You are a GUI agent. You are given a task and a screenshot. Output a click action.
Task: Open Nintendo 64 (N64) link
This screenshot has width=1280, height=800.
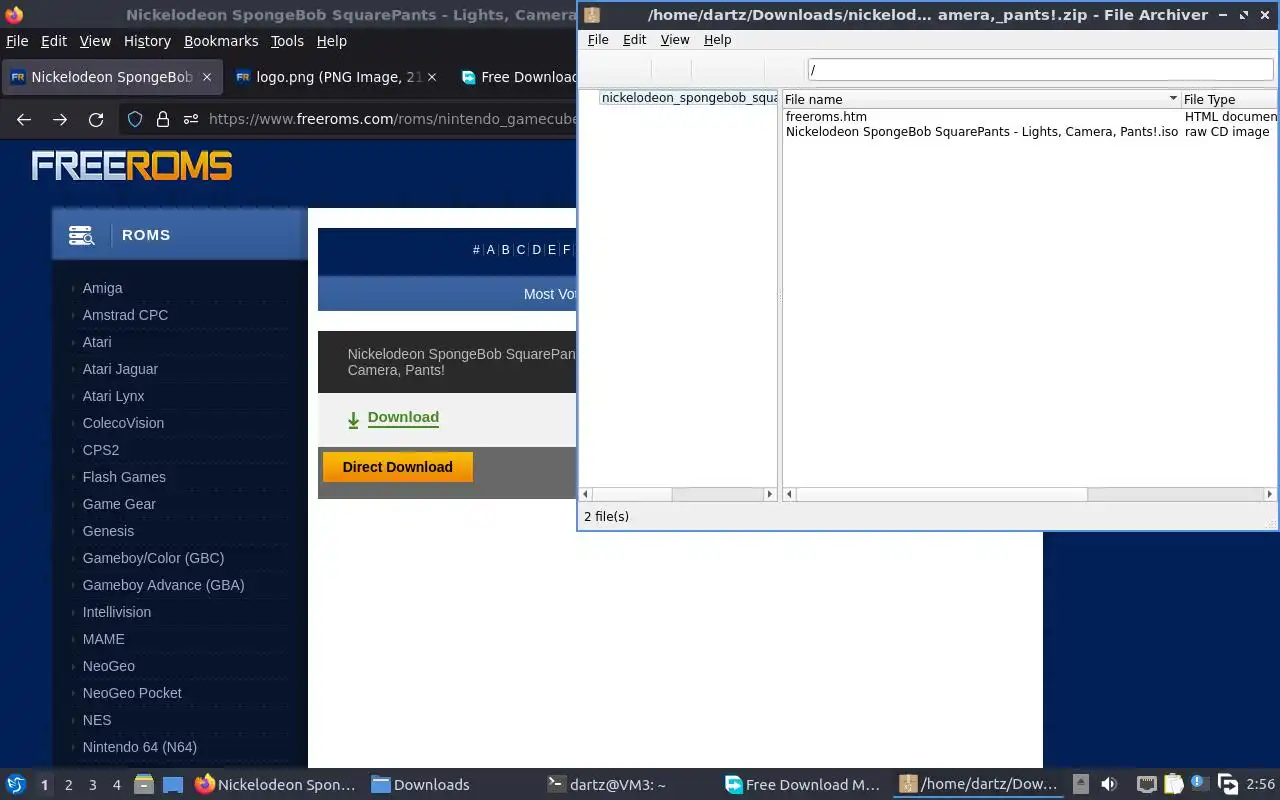point(139,747)
